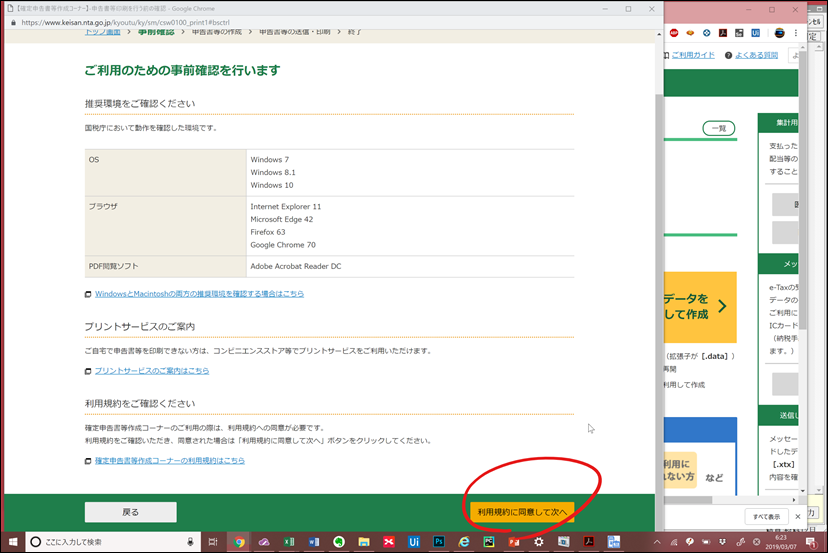Image resolution: width=828 pixels, height=553 pixels.
Task: Open the Windows Start menu
Action: [13, 541]
